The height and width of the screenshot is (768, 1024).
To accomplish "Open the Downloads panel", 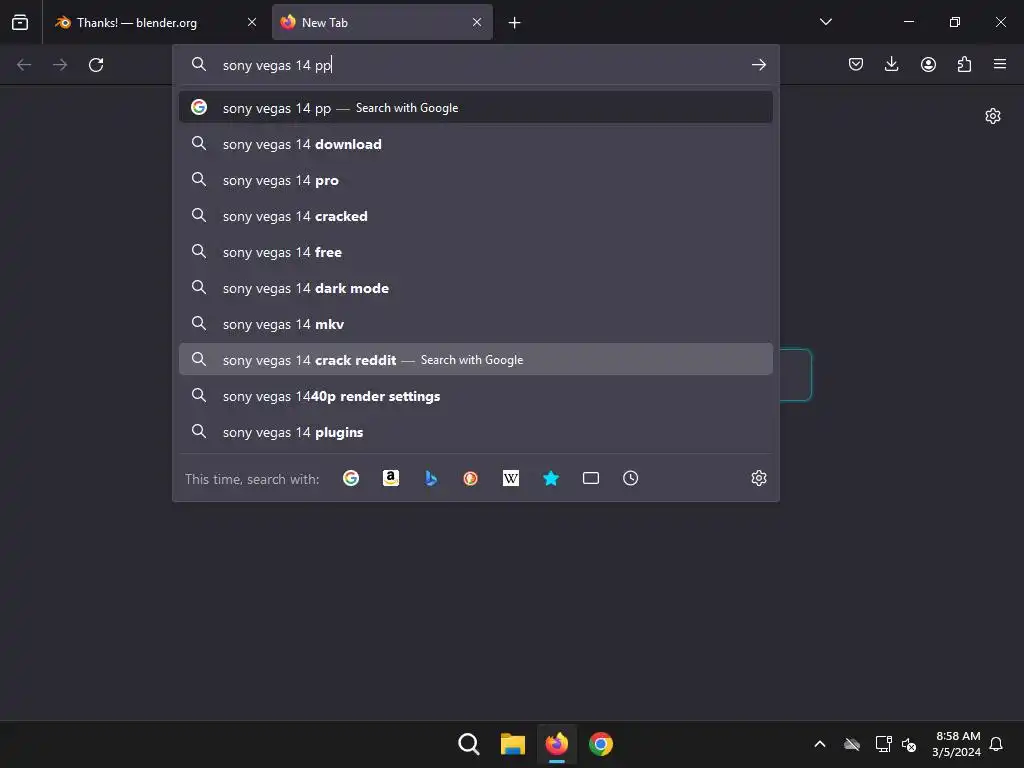I will coord(891,64).
